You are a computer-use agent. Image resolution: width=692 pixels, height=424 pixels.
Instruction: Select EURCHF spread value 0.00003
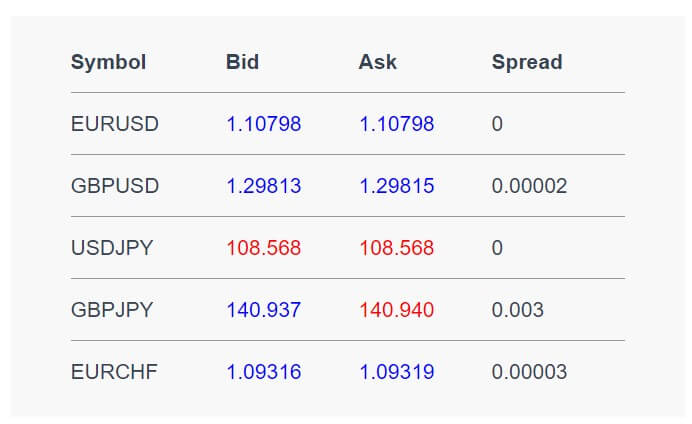(x=529, y=372)
